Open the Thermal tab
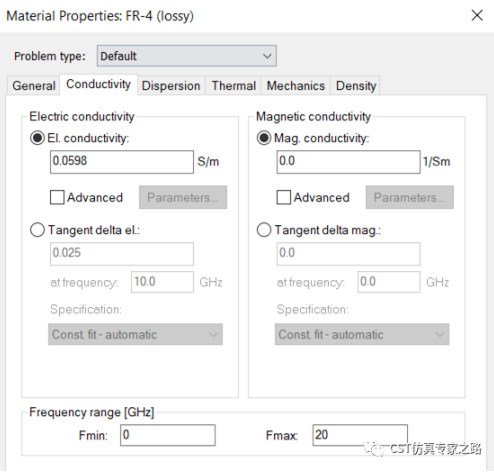This screenshot has height=474, width=494. pos(234,86)
